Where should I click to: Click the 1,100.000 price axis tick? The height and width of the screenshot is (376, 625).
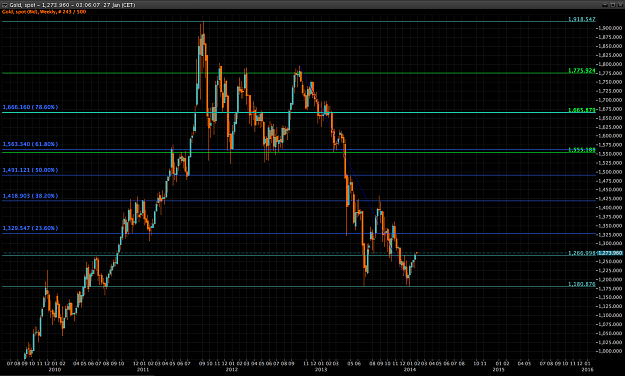(610, 315)
